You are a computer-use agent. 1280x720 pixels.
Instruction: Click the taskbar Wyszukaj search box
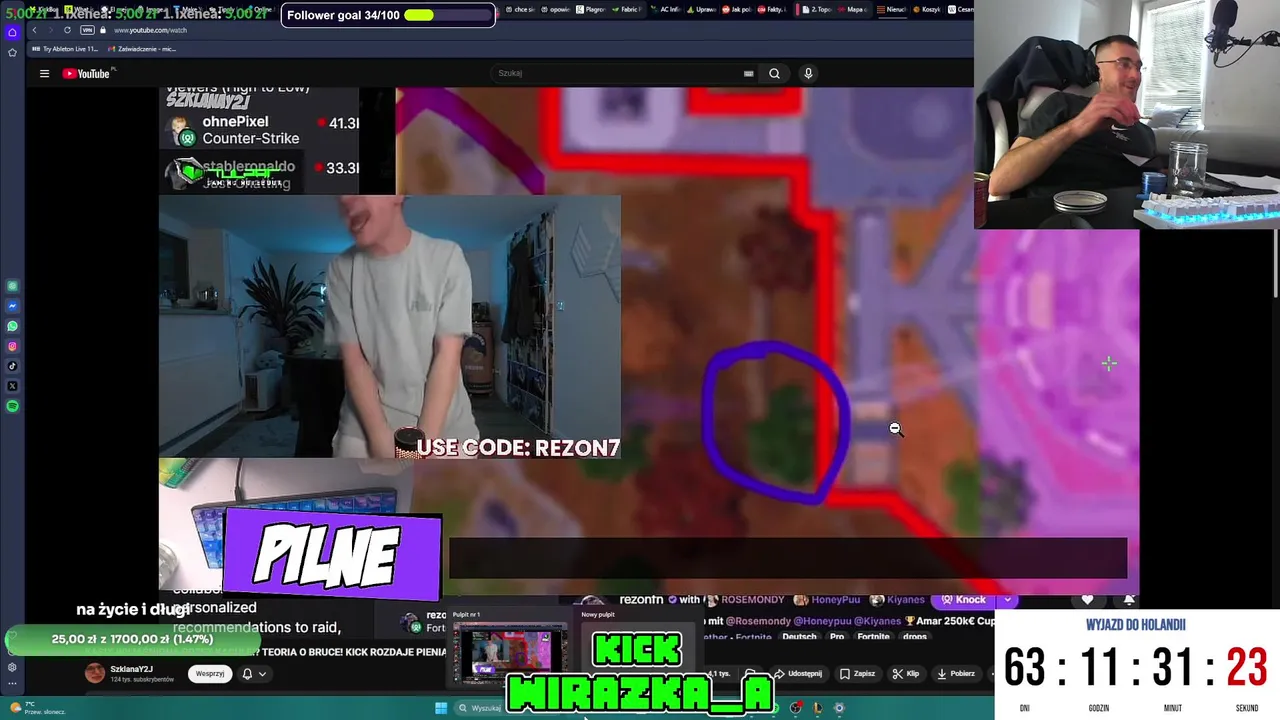coord(480,708)
